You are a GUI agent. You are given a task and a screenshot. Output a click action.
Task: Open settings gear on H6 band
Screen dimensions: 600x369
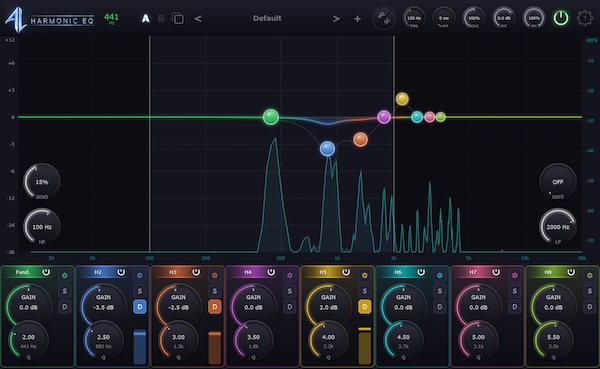tap(440, 275)
